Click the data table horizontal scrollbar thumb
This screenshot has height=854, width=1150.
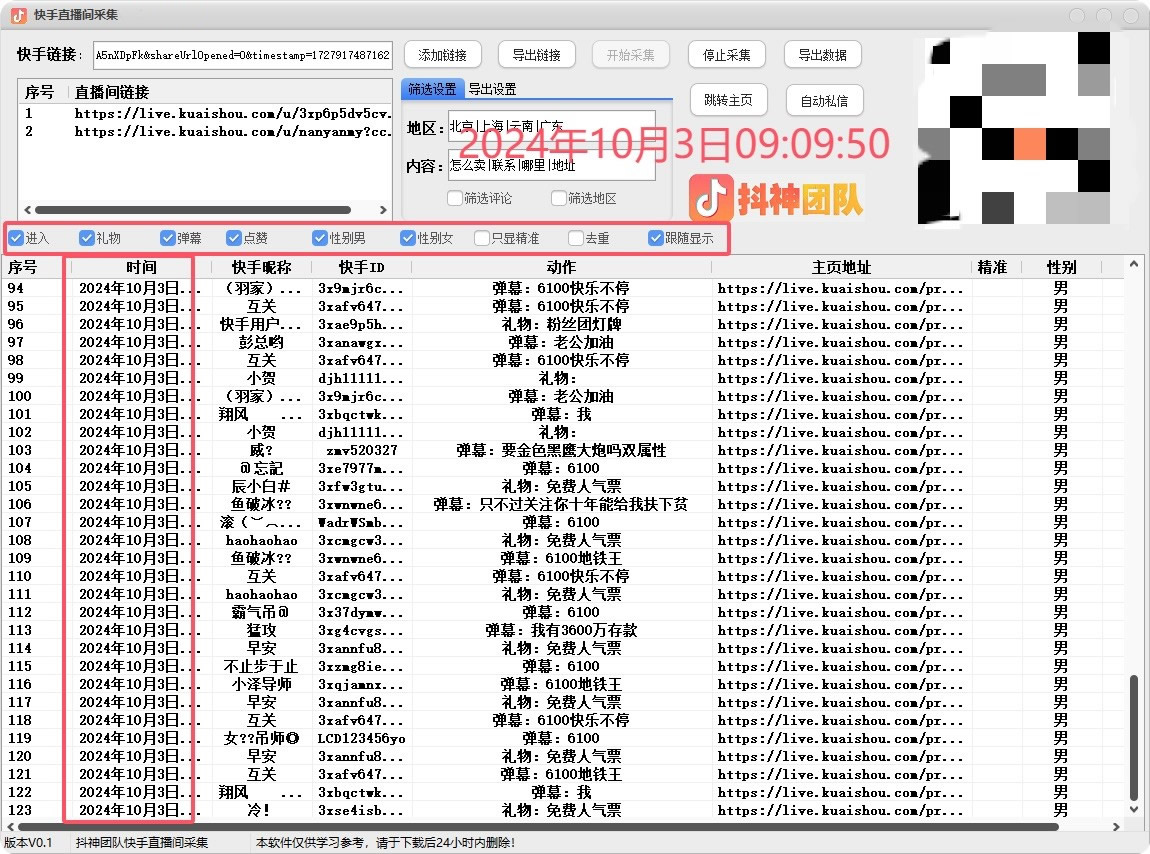[539, 827]
